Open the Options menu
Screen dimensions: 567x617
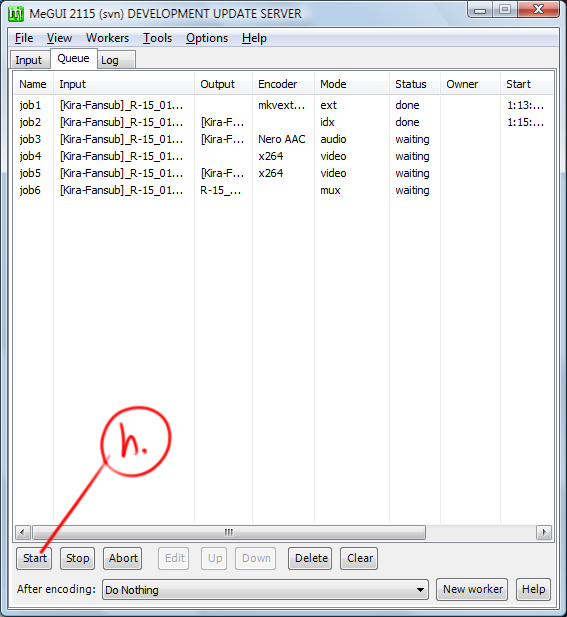(x=207, y=38)
